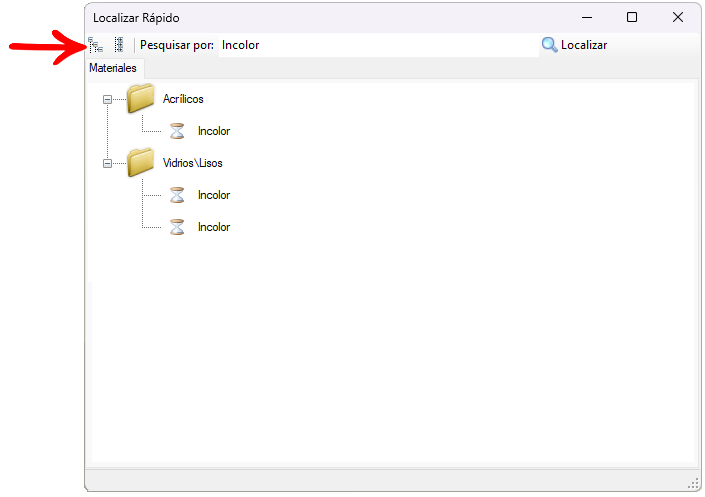This screenshot has width=705, height=497.
Task: Click hourglass icon of last Vidrios\Lisos Incolor
Action: (x=177, y=227)
